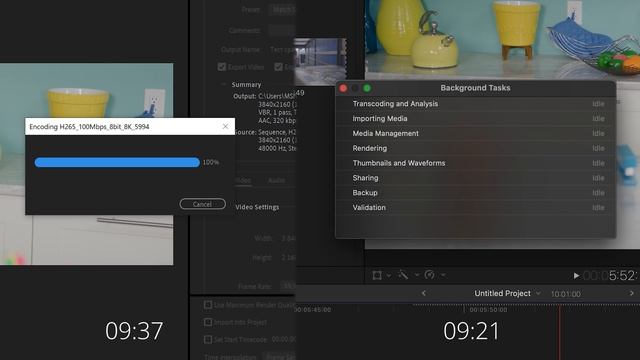
Task: Click the green zoom button on Background Tasks
Action: (367, 88)
